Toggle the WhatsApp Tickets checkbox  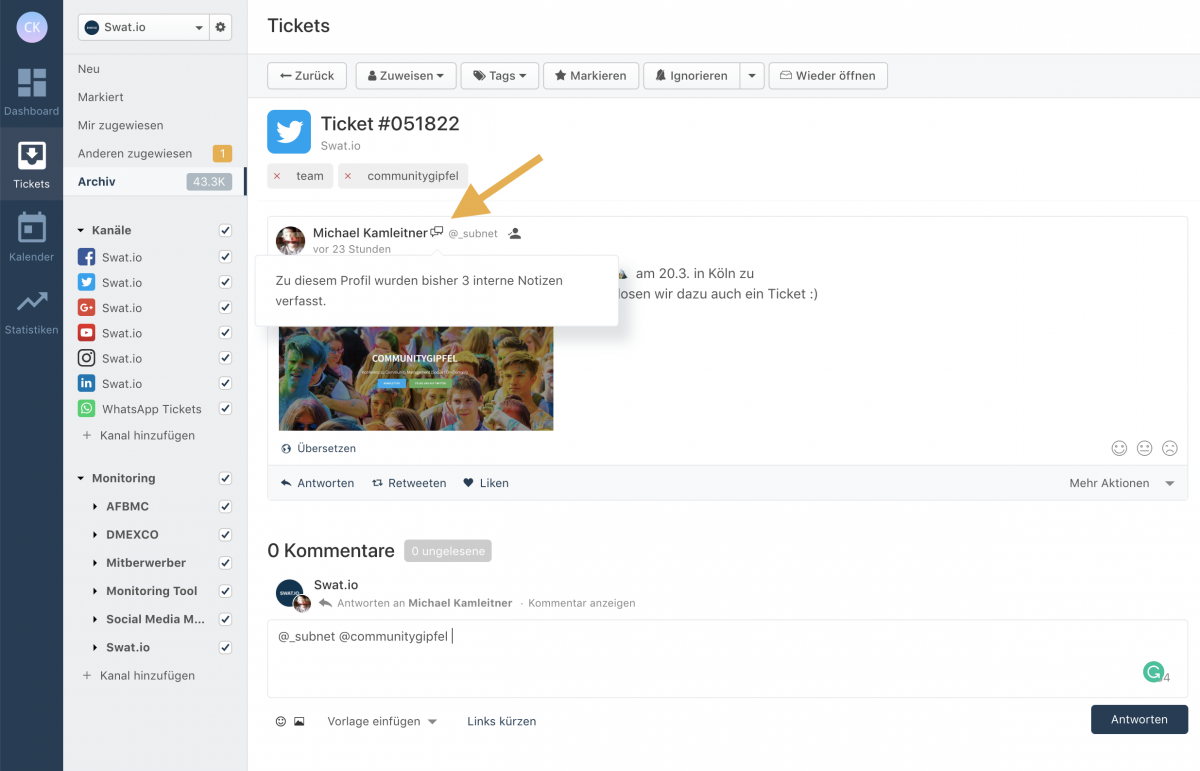click(x=225, y=409)
